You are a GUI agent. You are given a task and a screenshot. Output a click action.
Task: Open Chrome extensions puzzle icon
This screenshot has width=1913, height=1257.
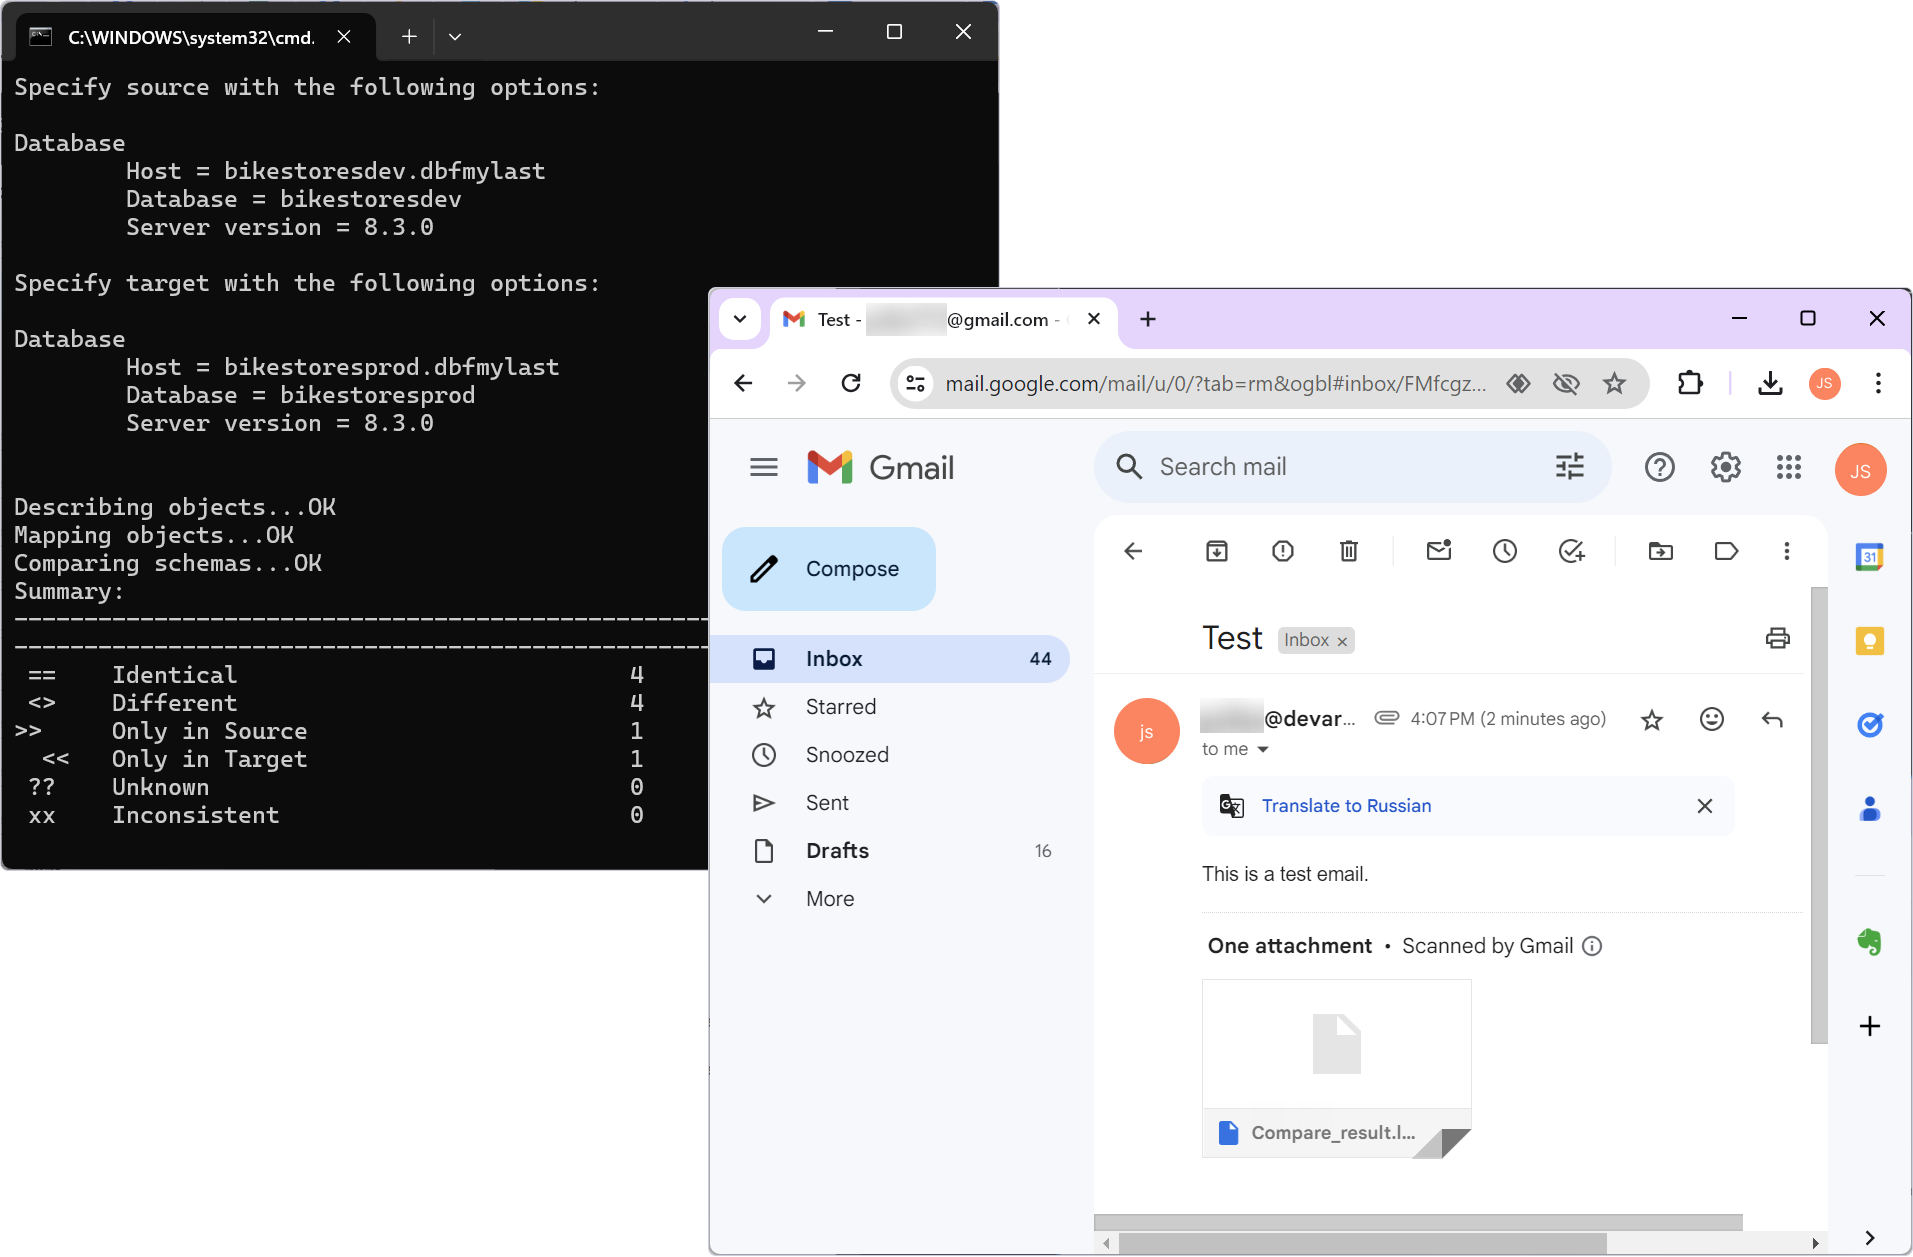(x=1690, y=383)
